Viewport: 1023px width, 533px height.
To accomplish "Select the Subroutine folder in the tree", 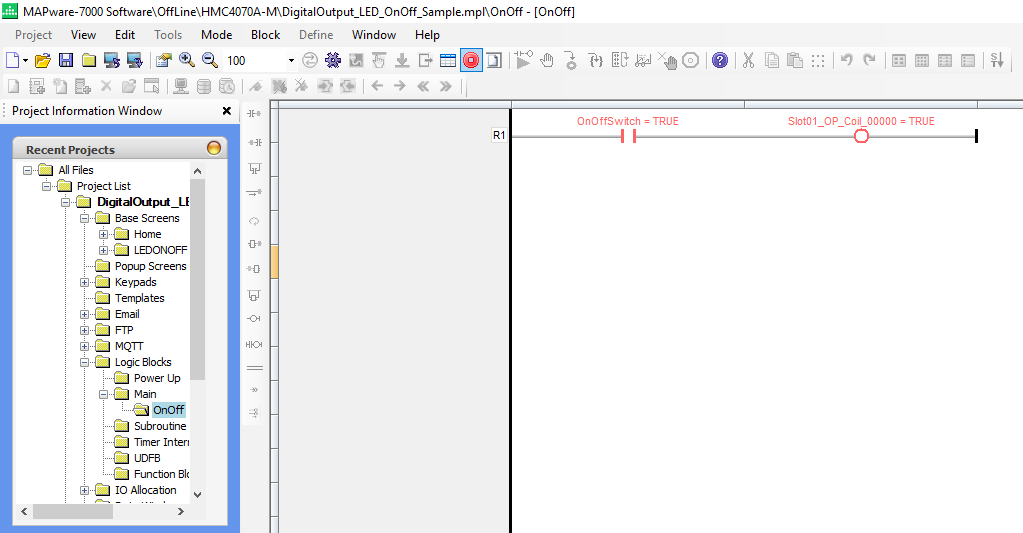I will pos(160,426).
